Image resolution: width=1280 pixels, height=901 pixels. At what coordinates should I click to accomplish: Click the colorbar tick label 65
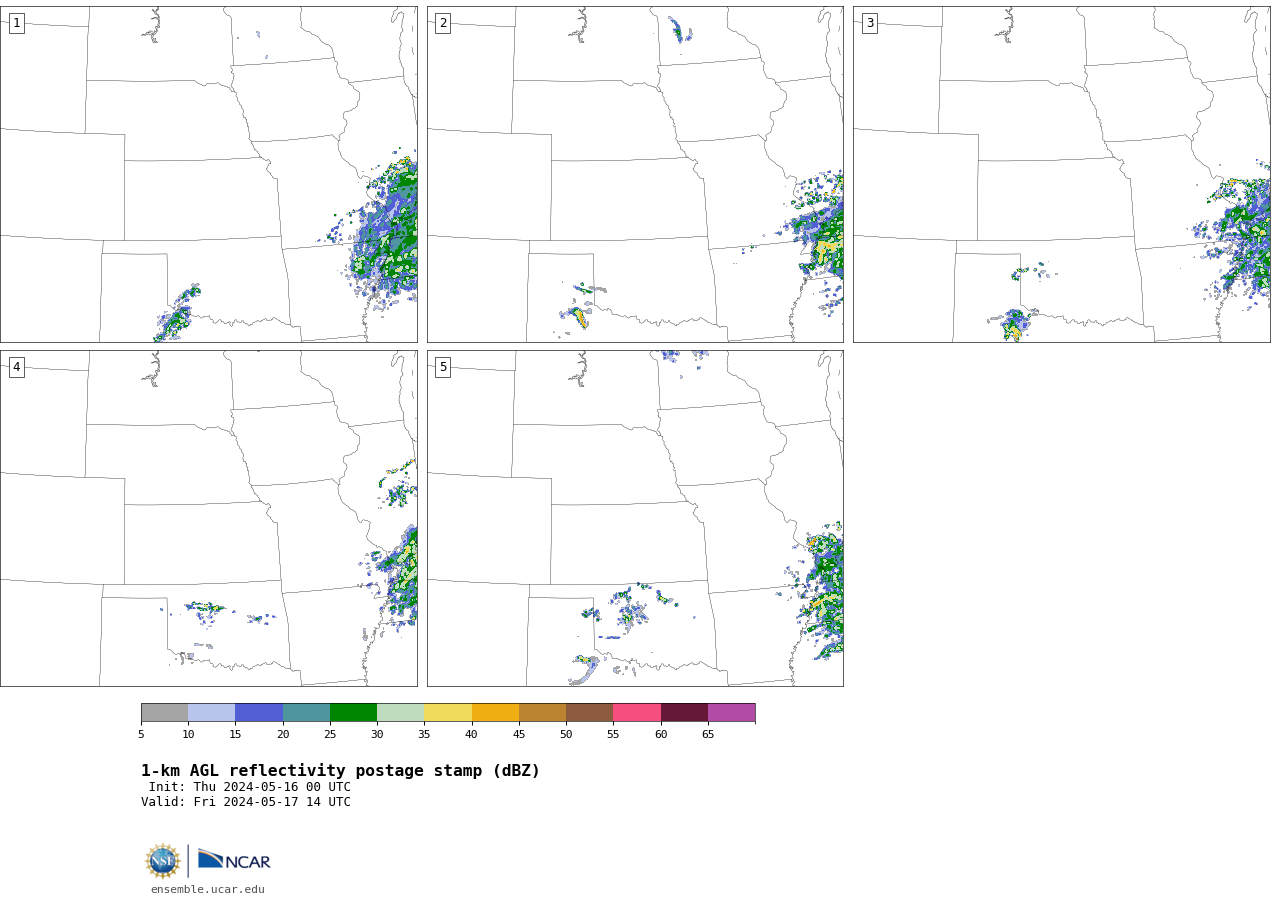tap(708, 735)
